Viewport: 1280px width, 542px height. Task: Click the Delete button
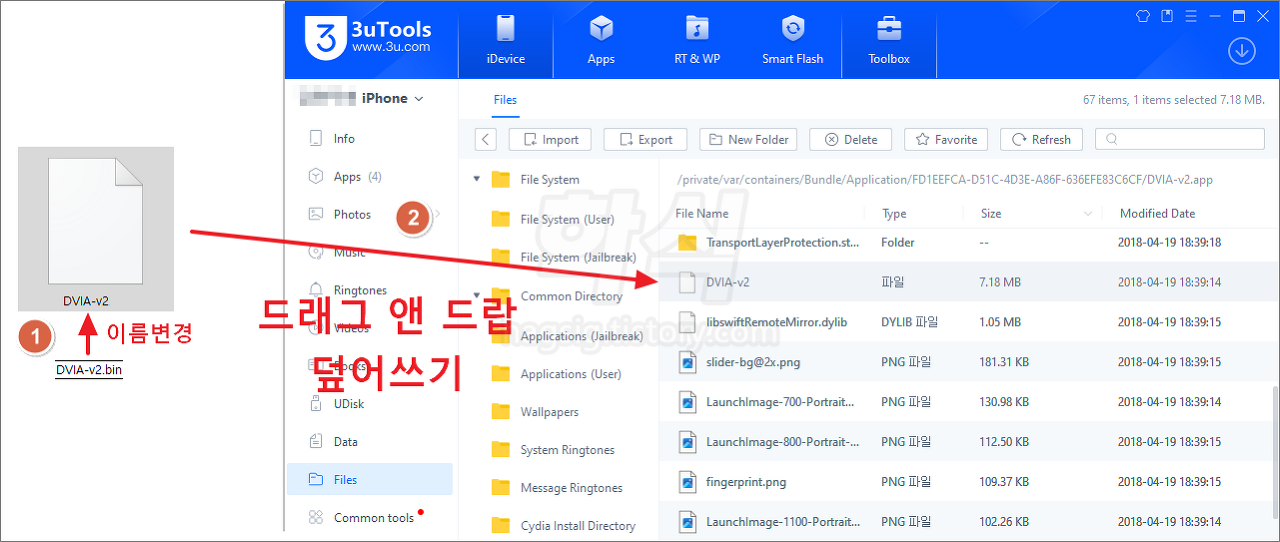click(851, 140)
